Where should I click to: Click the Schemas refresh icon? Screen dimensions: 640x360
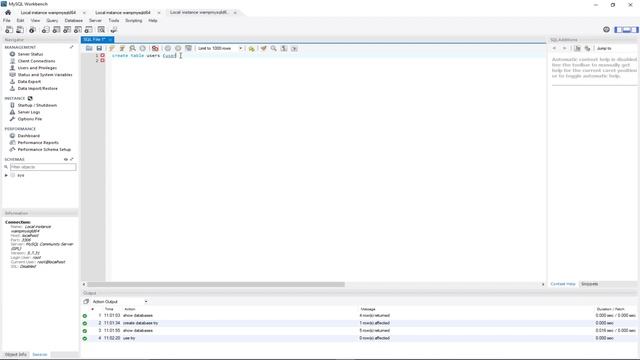coord(66,159)
